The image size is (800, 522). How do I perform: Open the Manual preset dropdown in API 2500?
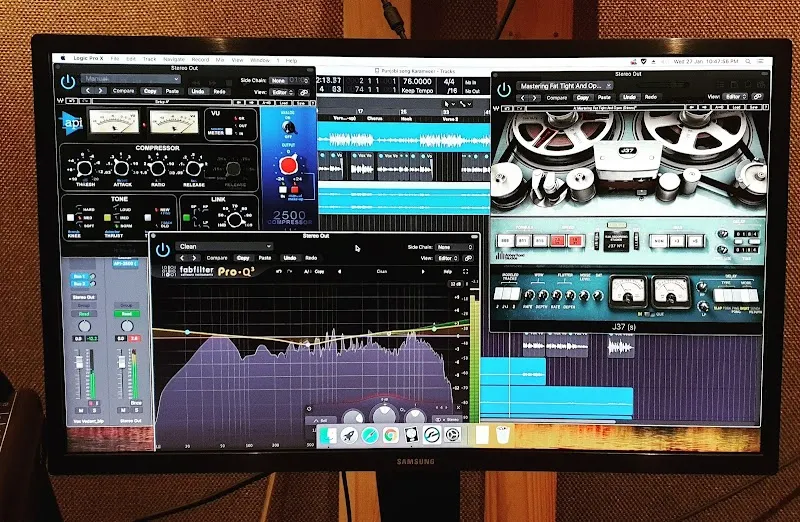[x=131, y=79]
